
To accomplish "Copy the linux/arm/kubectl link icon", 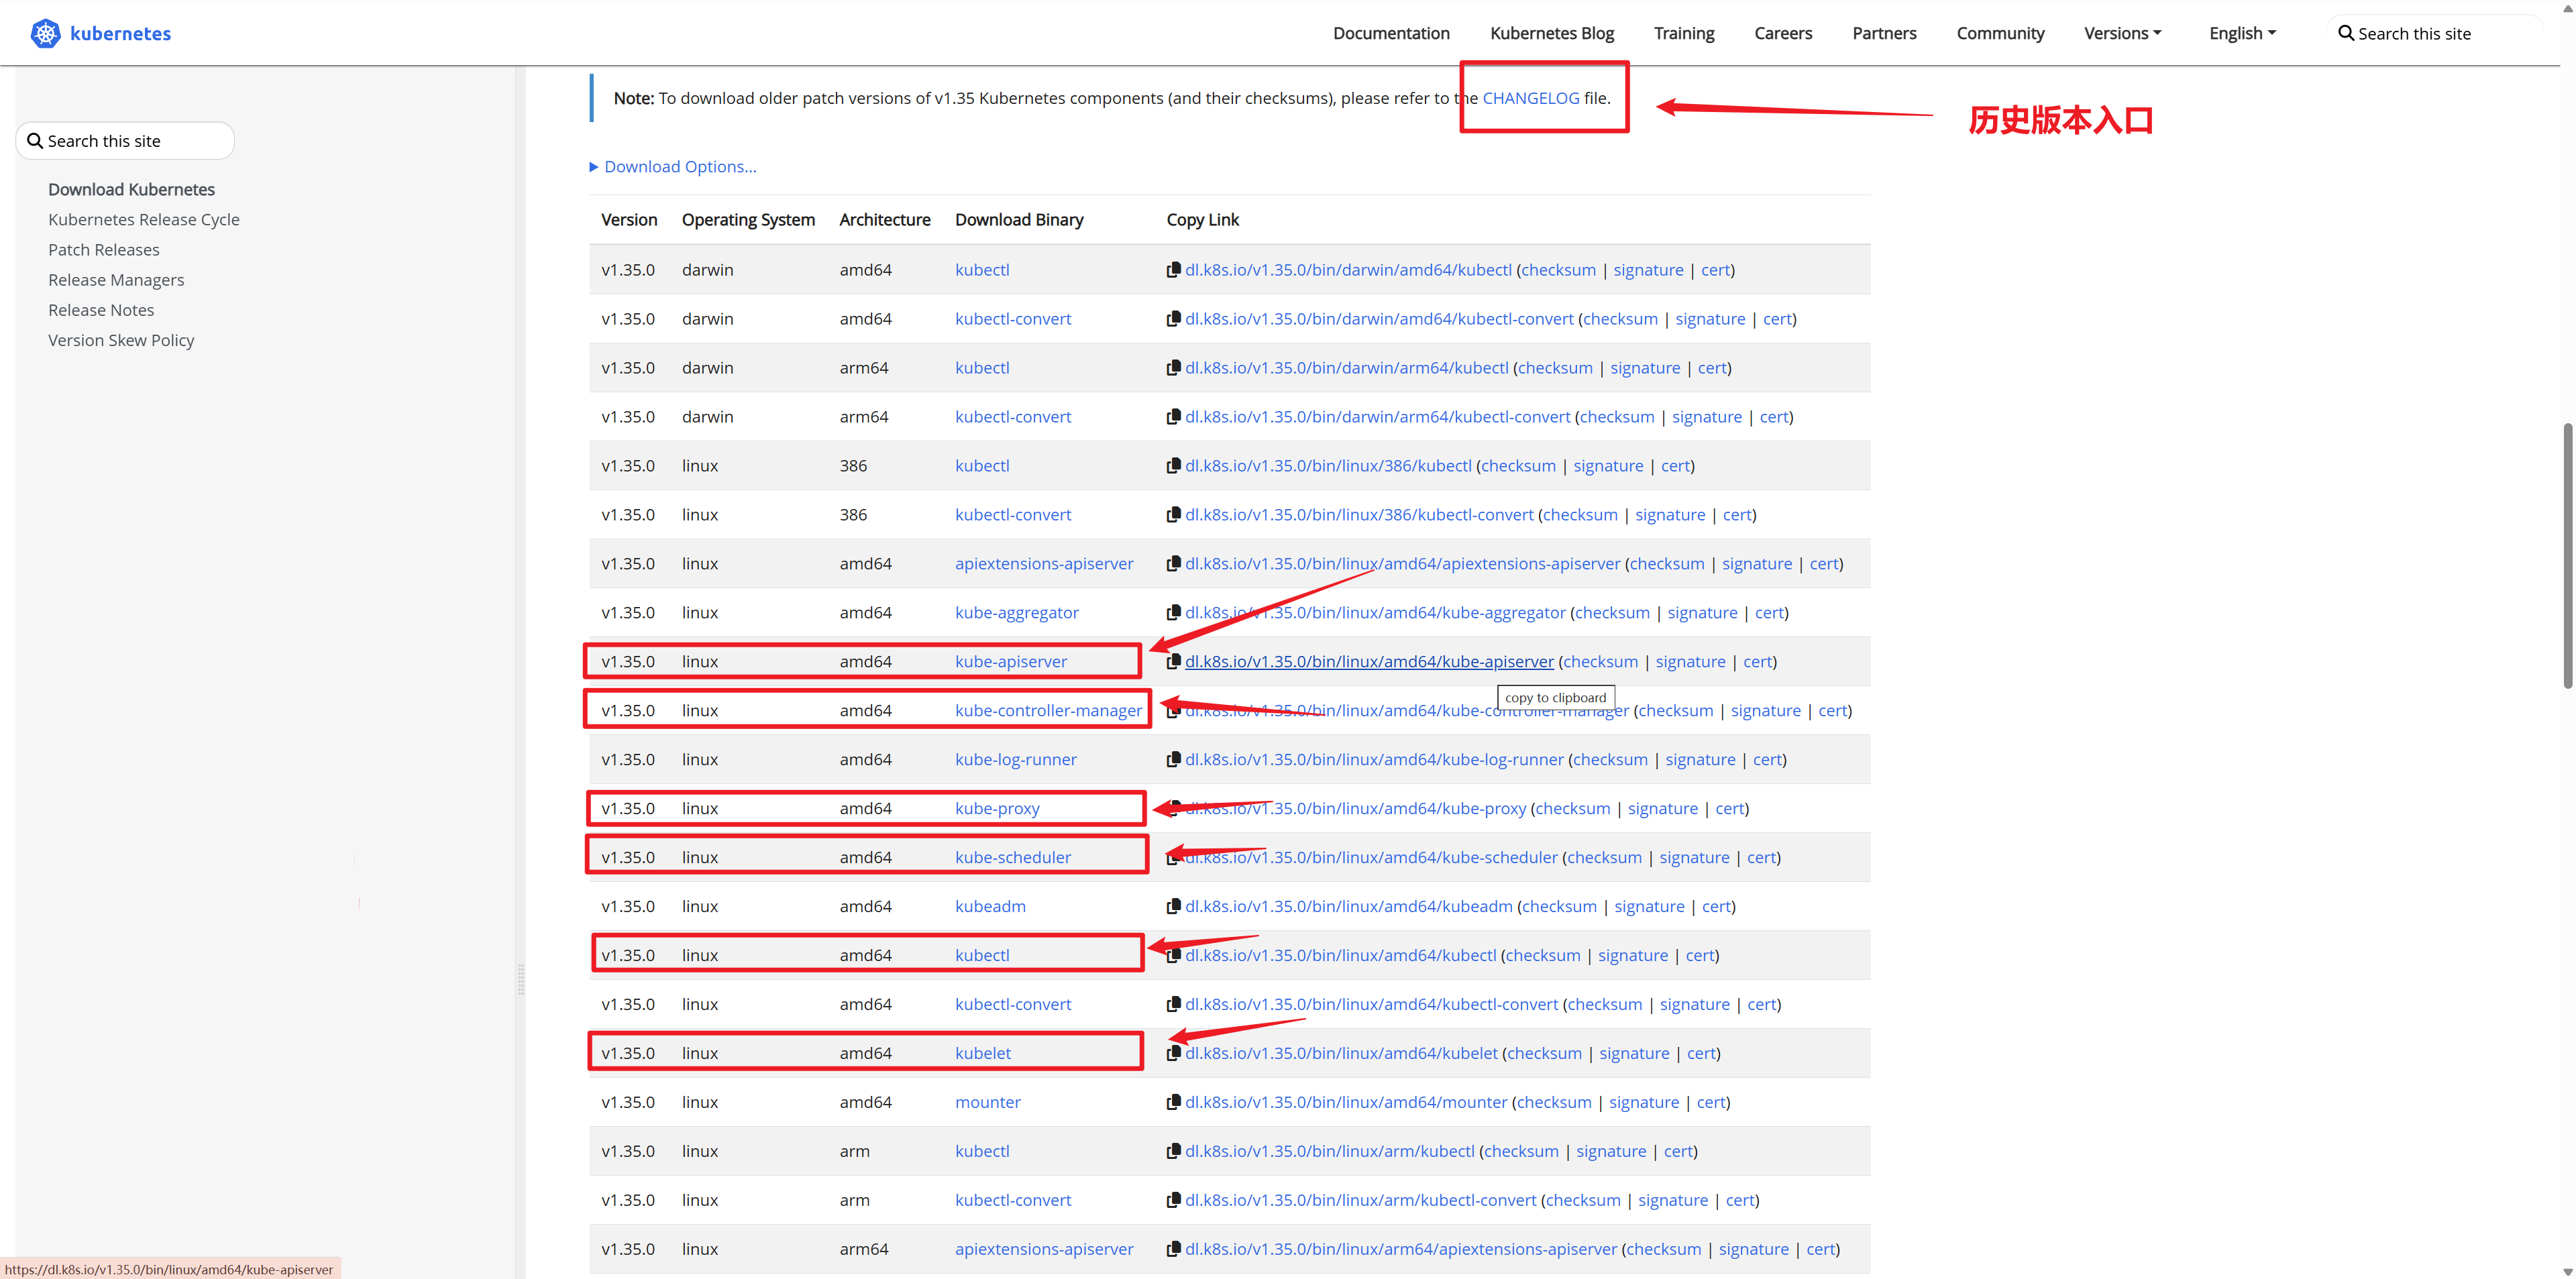I will coord(1173,1152).
